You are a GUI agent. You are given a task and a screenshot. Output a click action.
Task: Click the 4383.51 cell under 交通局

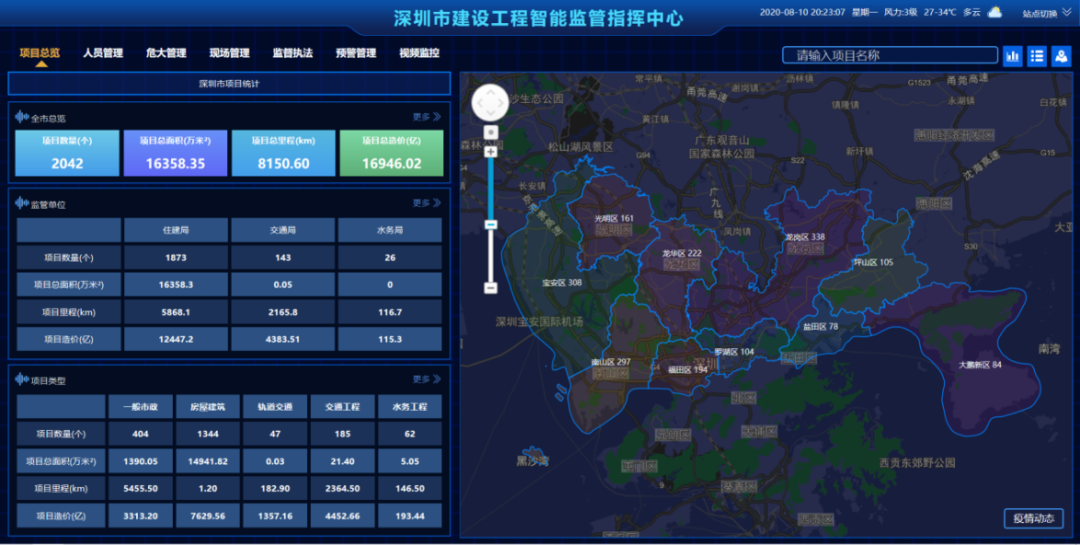coord(283,339)
